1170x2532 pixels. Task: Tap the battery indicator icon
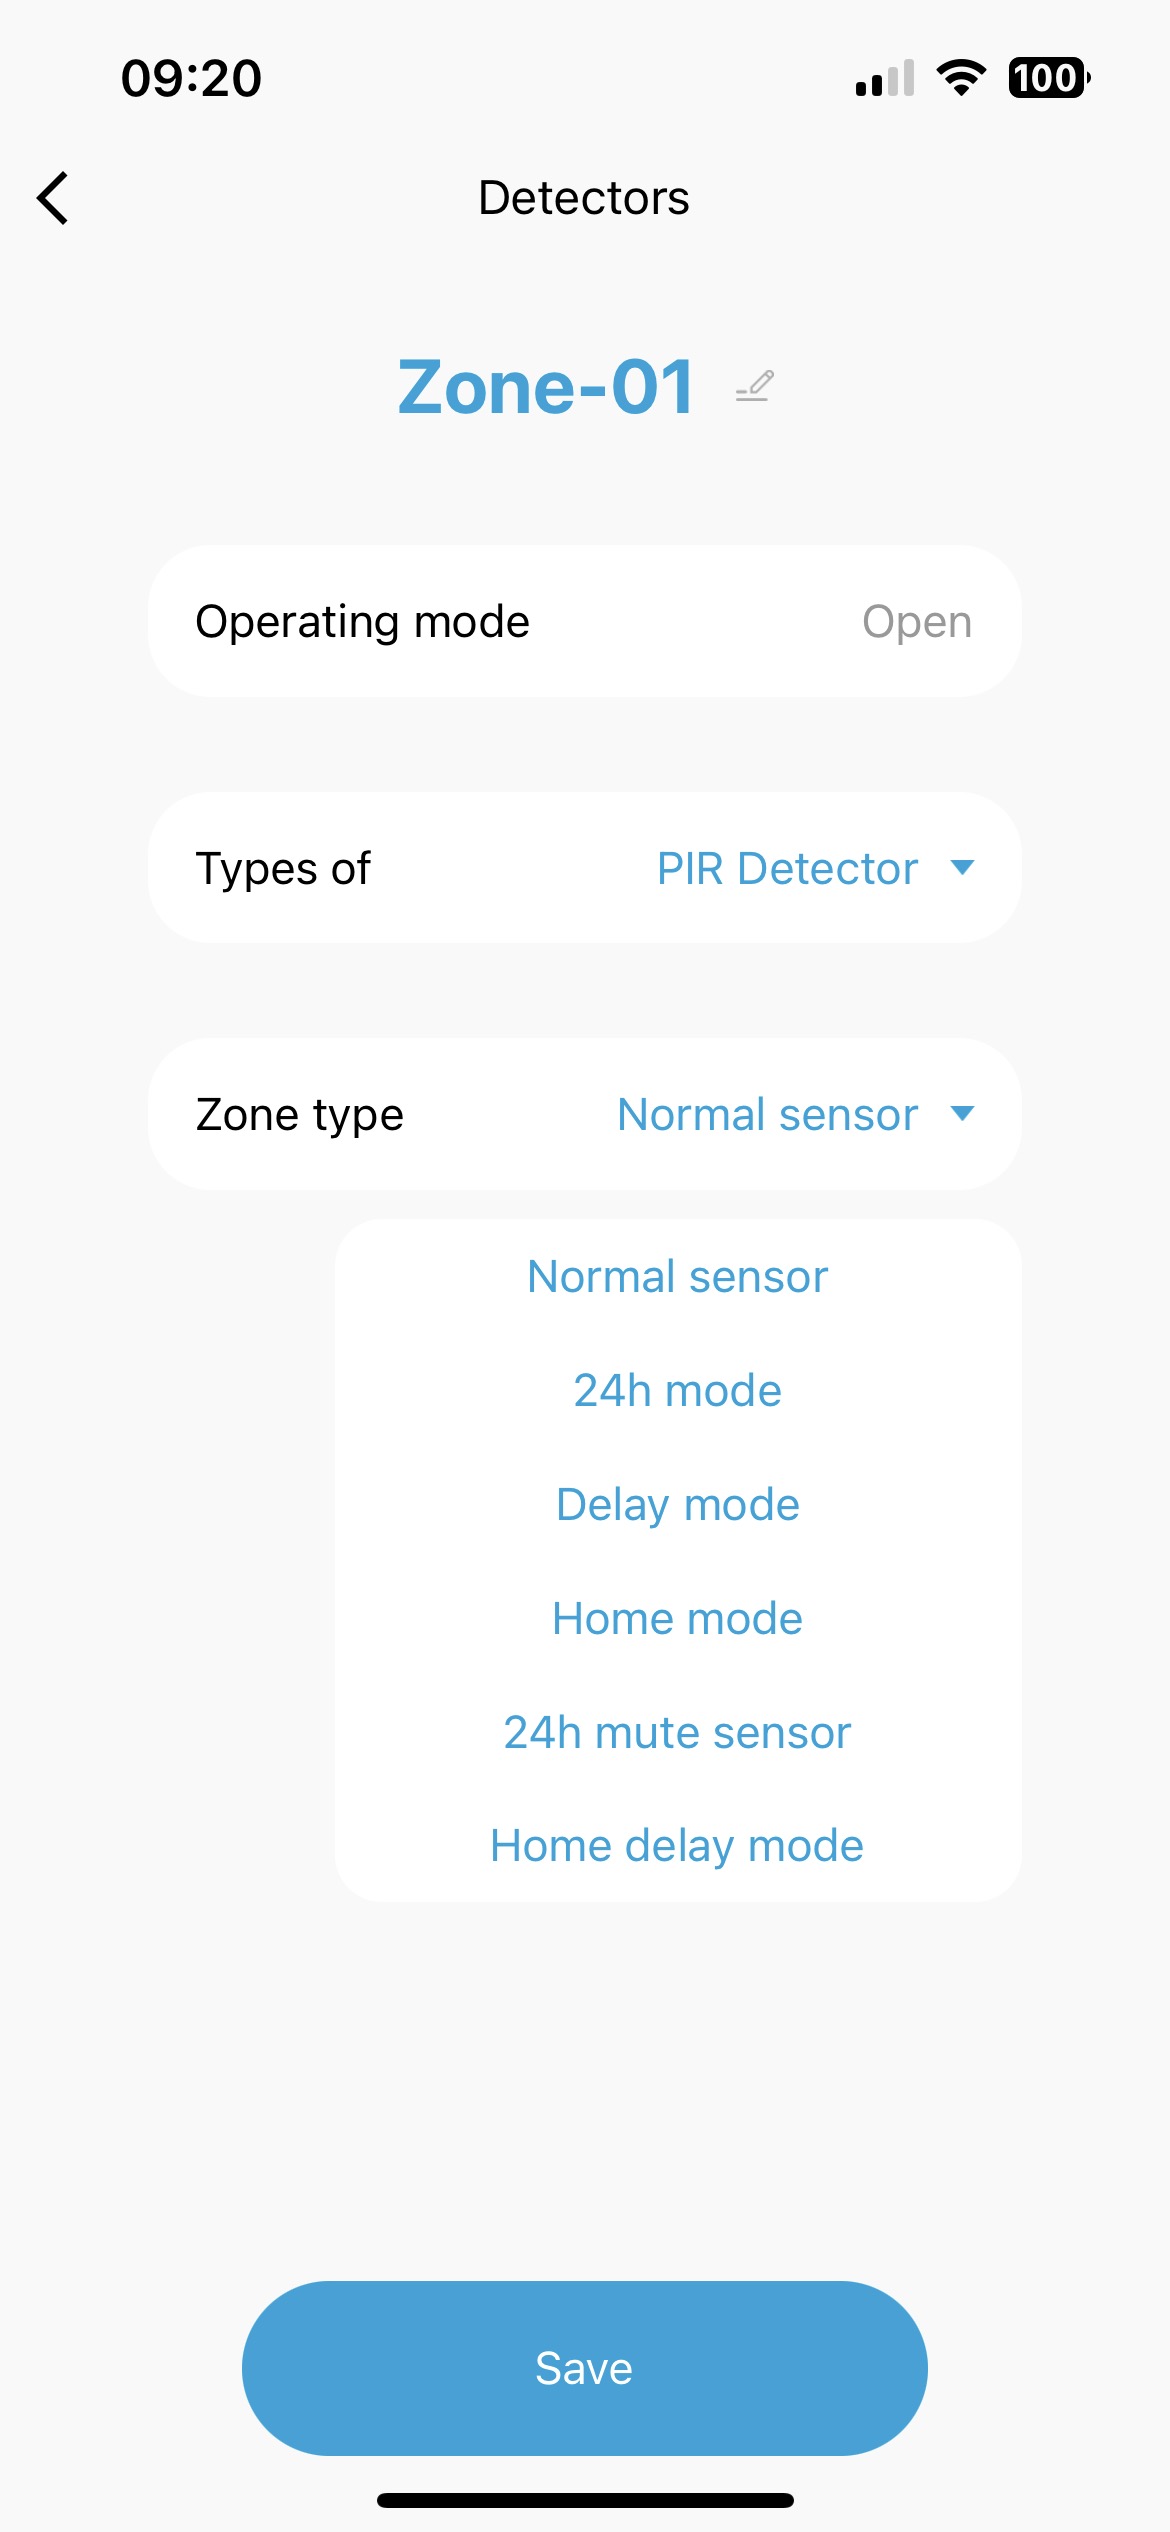click(1049, 78)
